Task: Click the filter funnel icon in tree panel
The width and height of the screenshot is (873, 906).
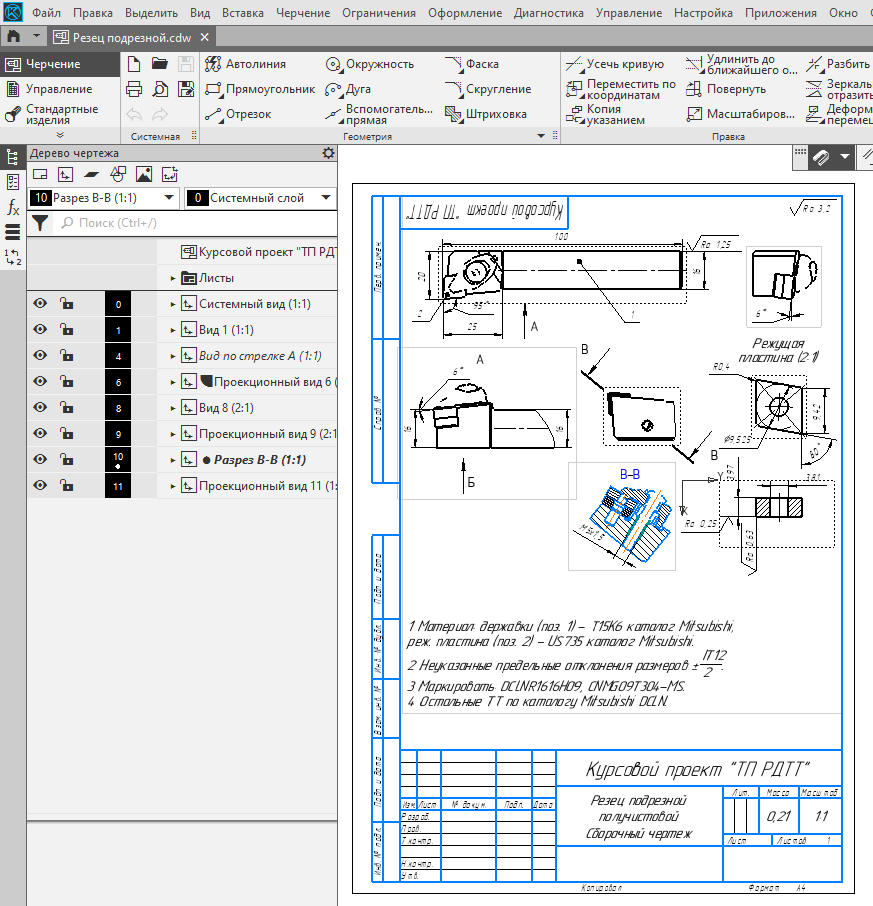Action: click(39, 223)
